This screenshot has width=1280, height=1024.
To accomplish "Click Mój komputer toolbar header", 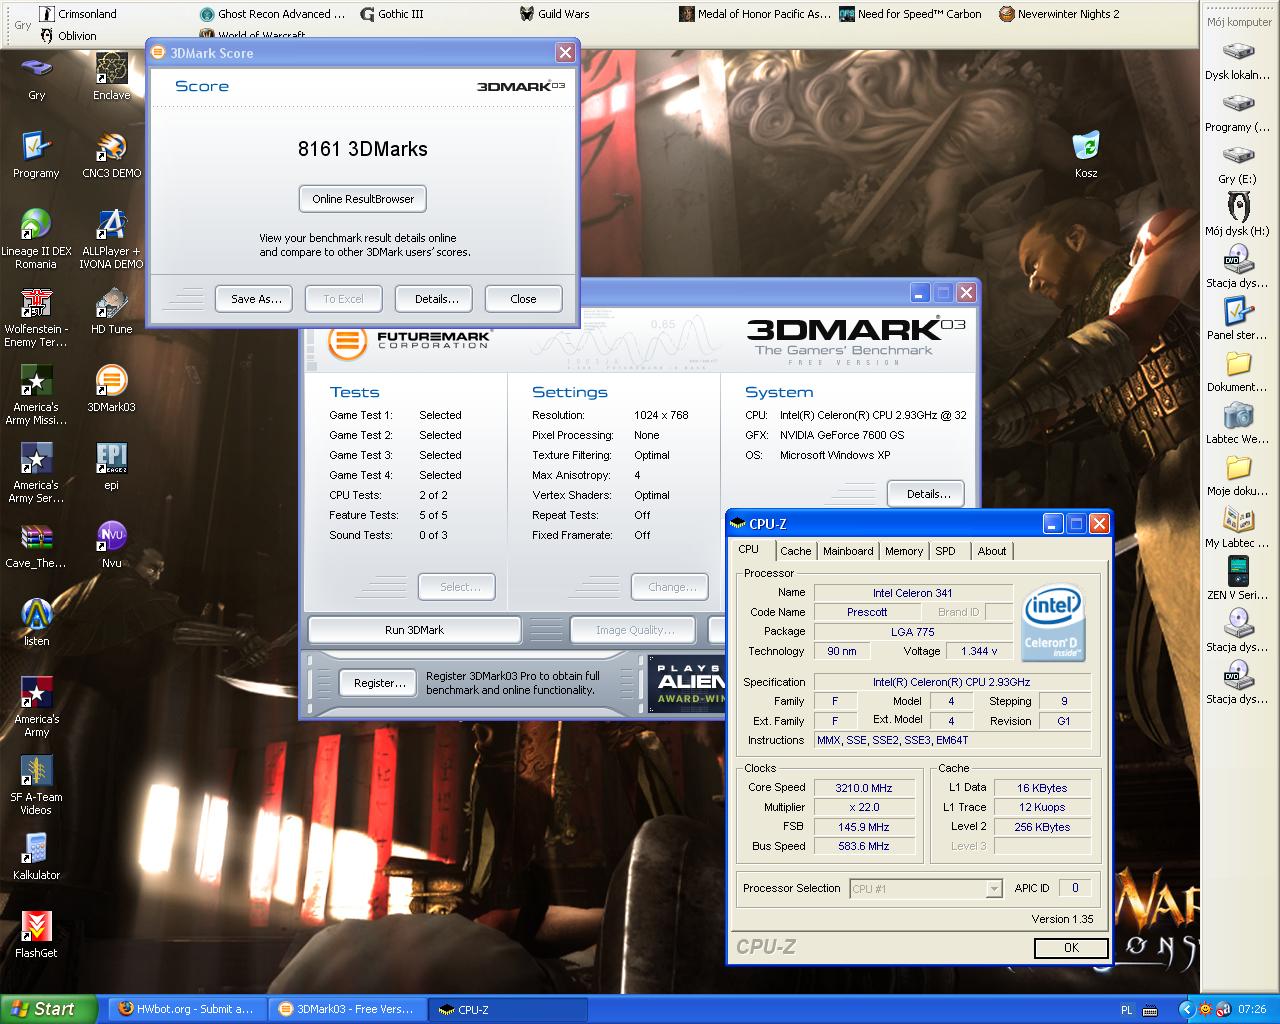I will pyautogui.click(x=1239, y=21).
